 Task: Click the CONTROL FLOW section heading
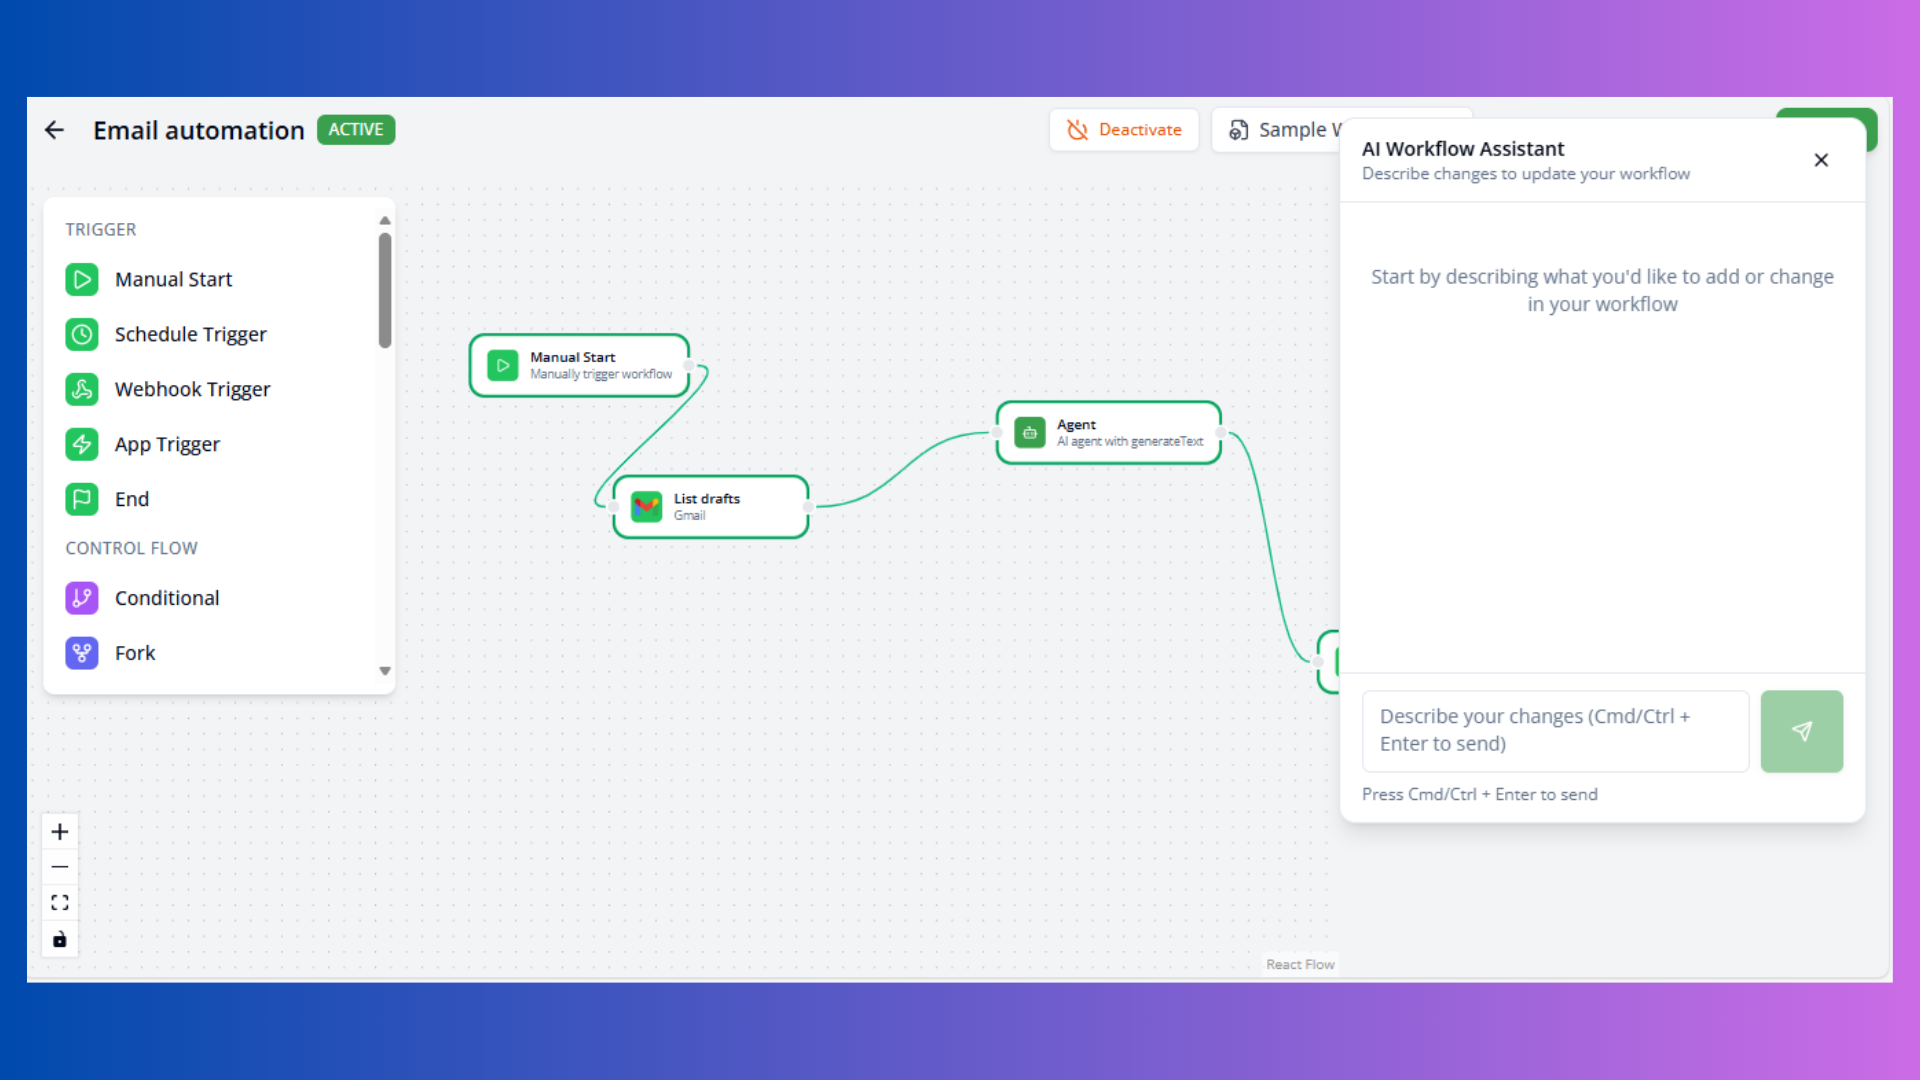coord(131,547)
